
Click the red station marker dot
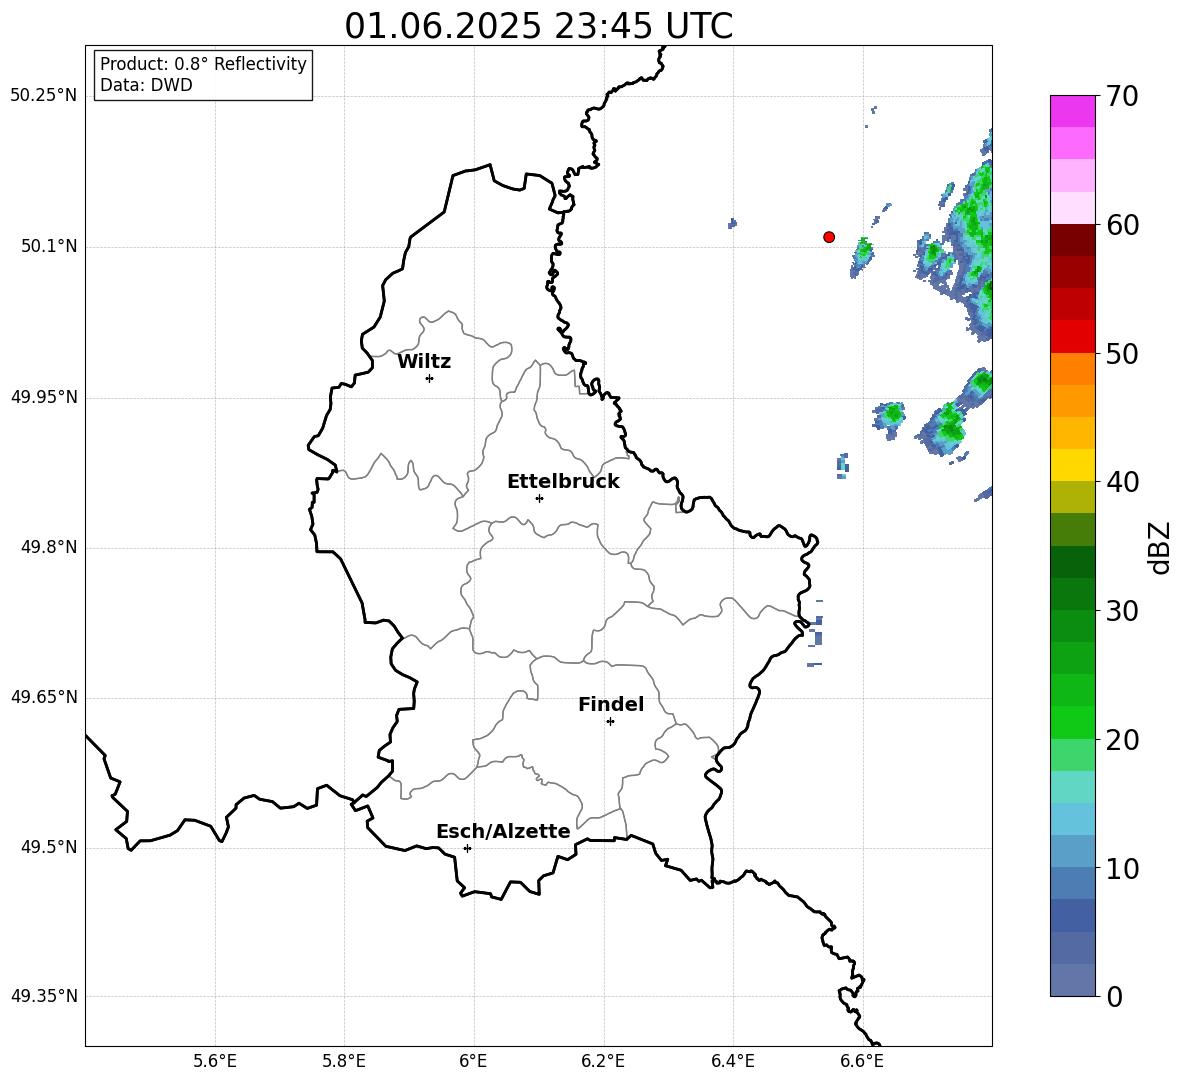pyautogui.click(x=829, y=237)
